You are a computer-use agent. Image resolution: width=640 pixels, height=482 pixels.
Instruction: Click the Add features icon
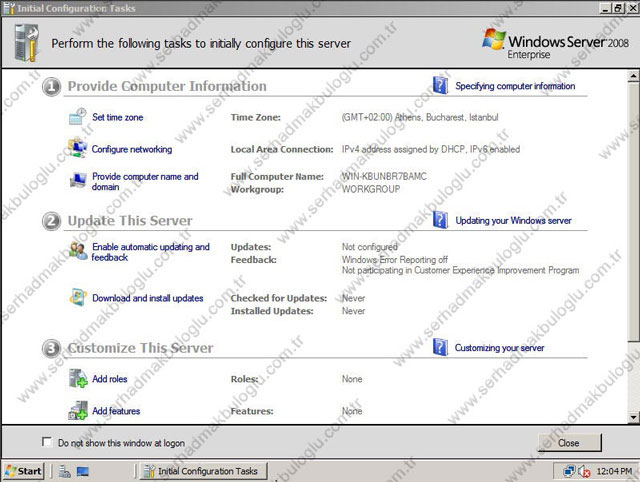click(x=78, y=410)
